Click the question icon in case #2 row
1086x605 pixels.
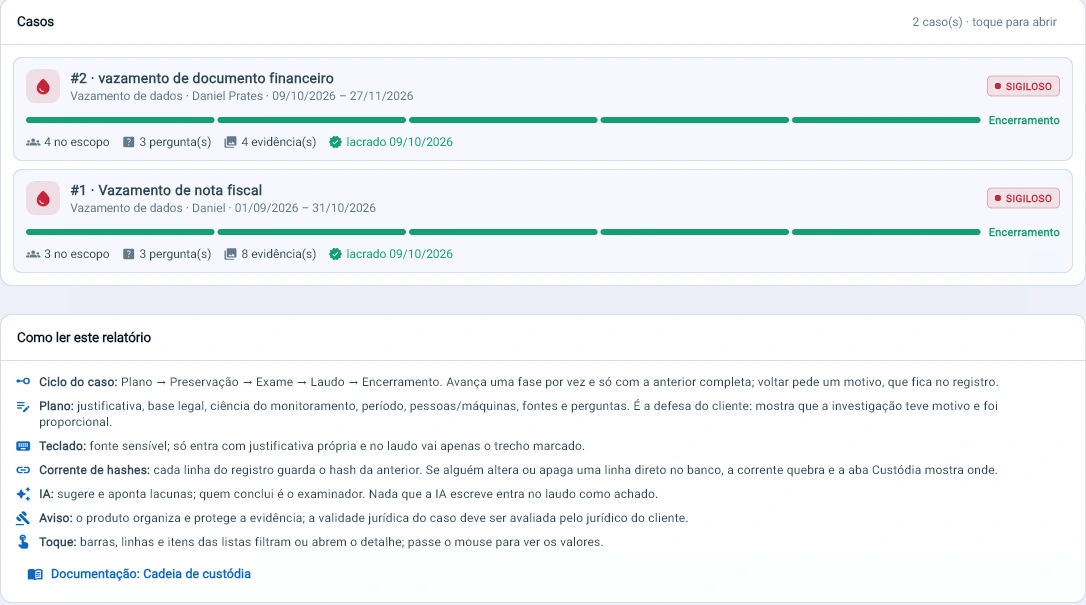pyautogui.click(x=128, y=142)
